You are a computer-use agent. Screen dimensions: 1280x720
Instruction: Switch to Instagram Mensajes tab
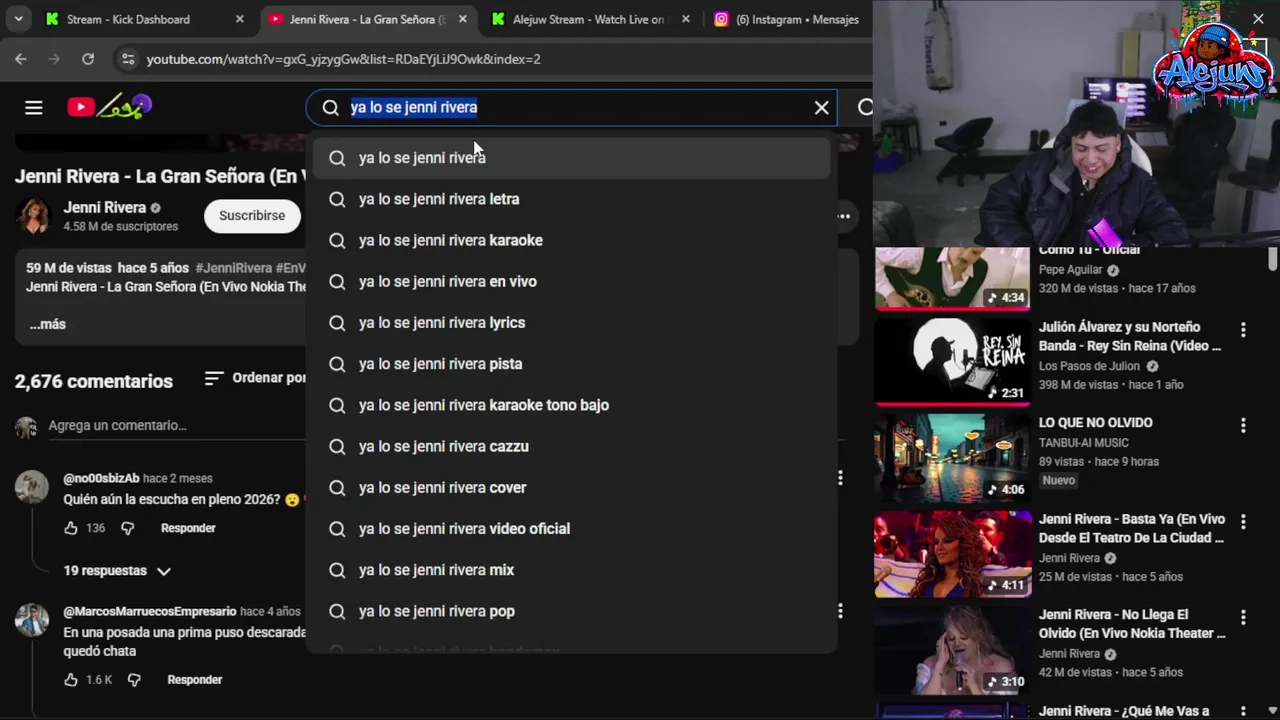pos(788,19)
